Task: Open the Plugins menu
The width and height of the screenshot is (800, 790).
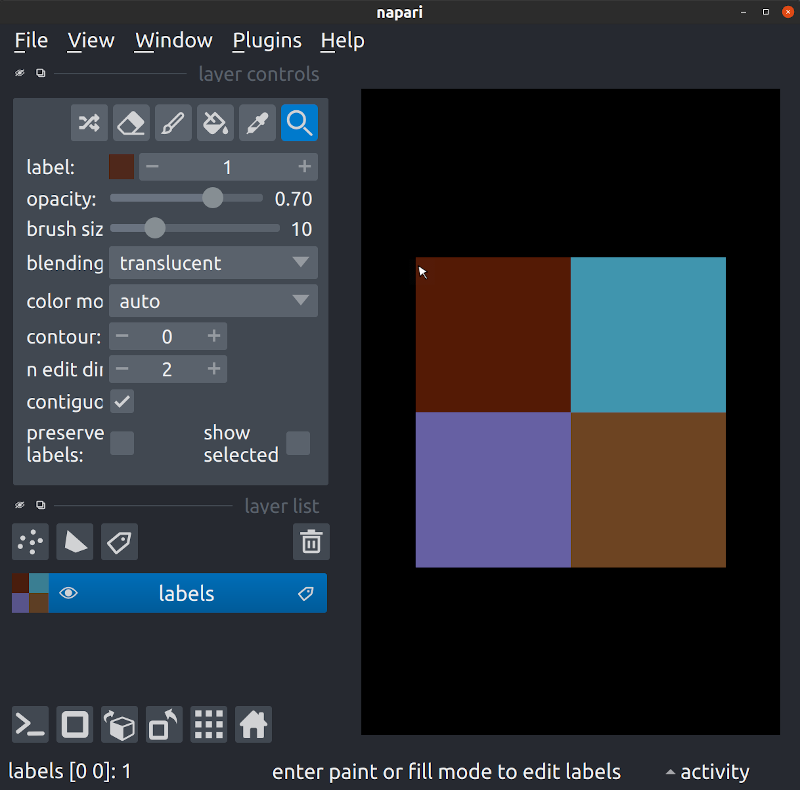Action: [266, 40]
